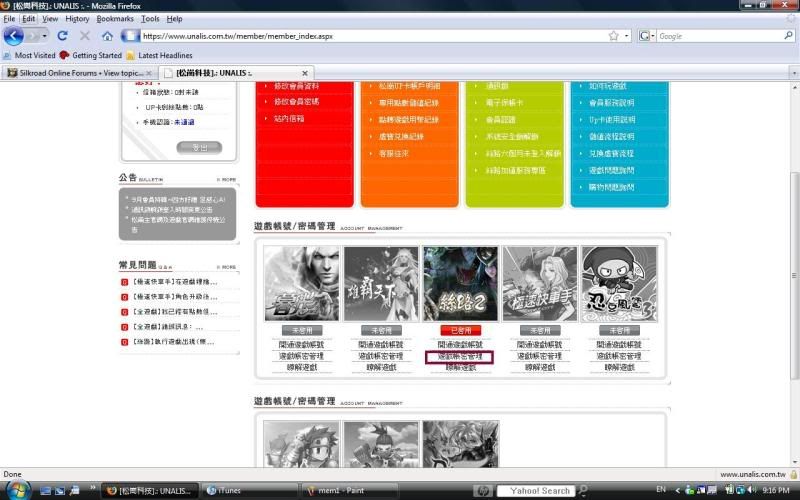Open the History menu

point(77,18)
